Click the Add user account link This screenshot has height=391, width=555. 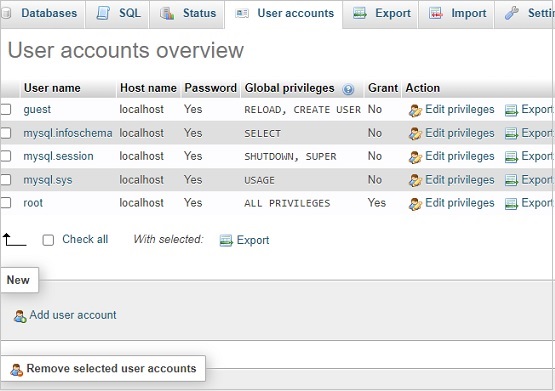click(x=73, y=315)
